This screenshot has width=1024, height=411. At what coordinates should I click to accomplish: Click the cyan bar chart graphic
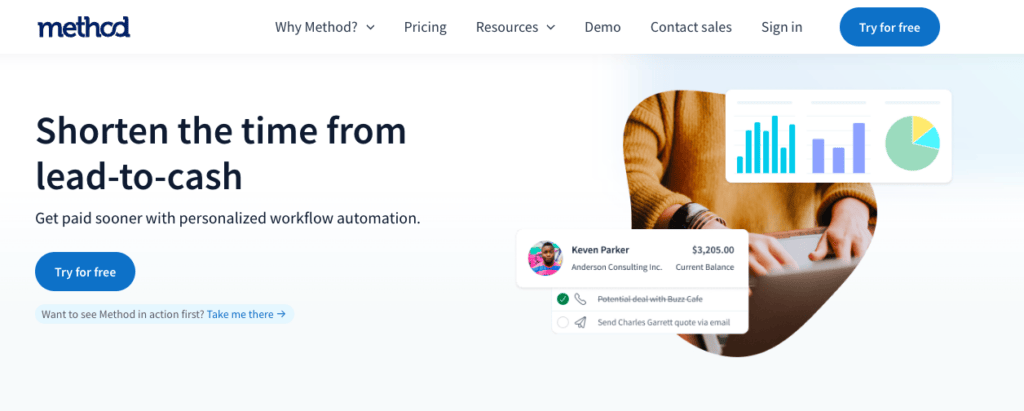click(766, 144)
